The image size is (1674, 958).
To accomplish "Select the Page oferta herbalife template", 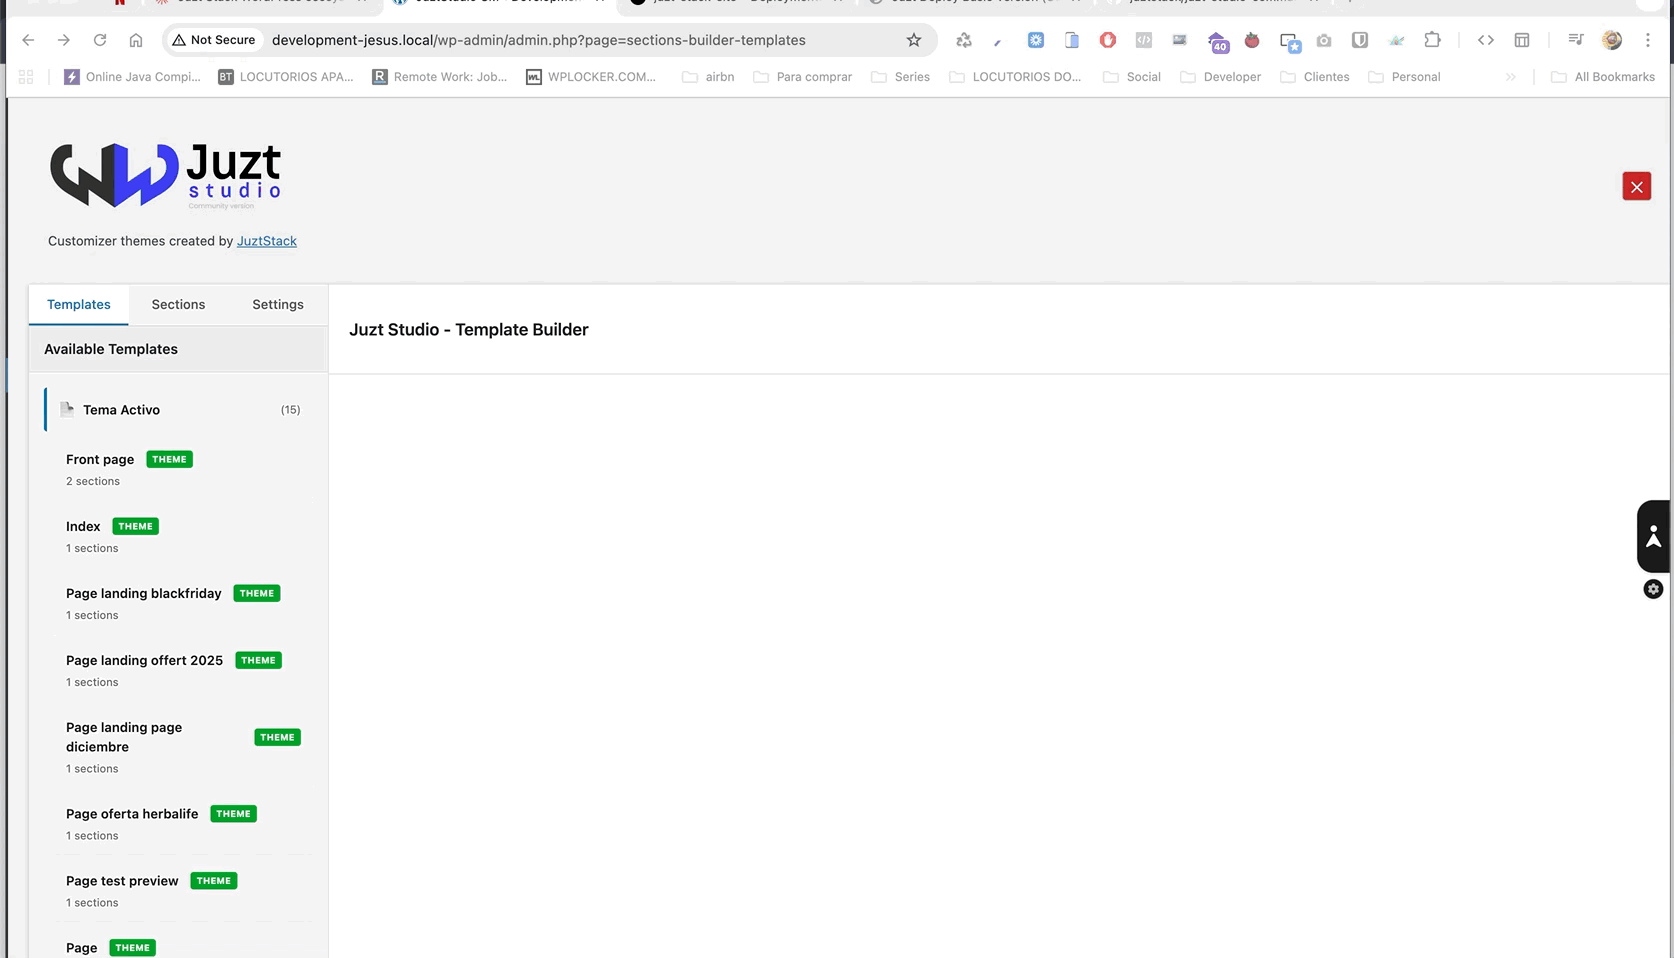I will pyautogui.click(x=180, y=824).
